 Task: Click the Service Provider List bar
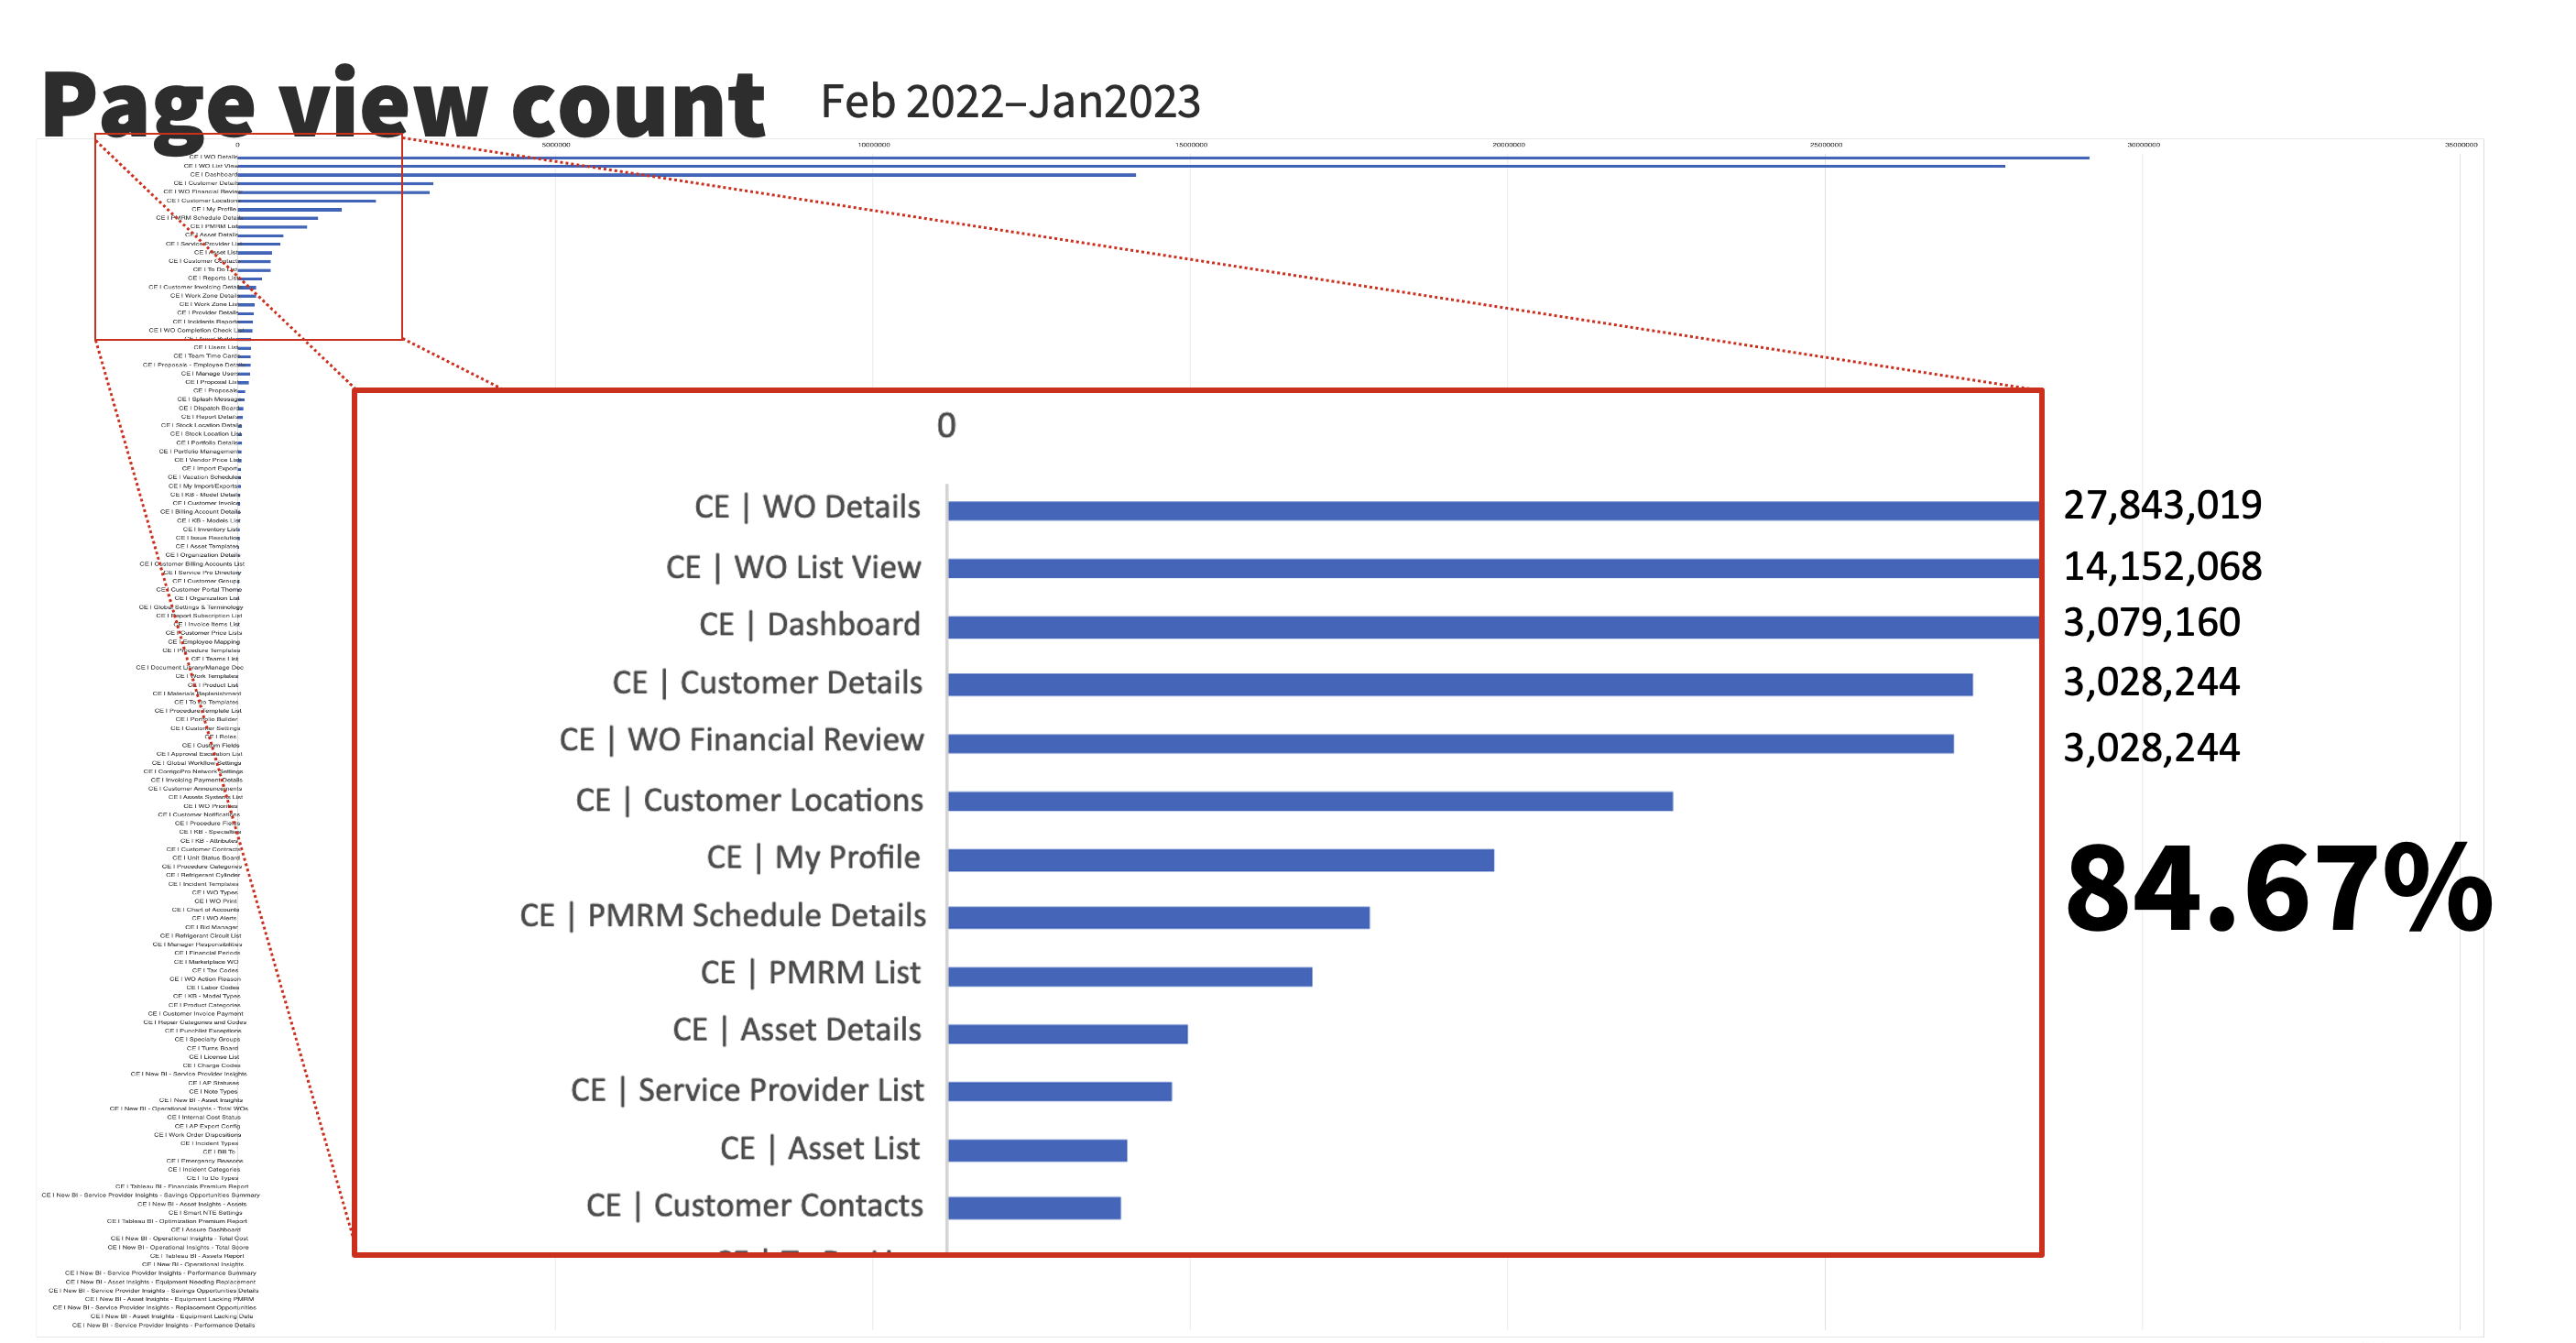click(1059, 1091)
